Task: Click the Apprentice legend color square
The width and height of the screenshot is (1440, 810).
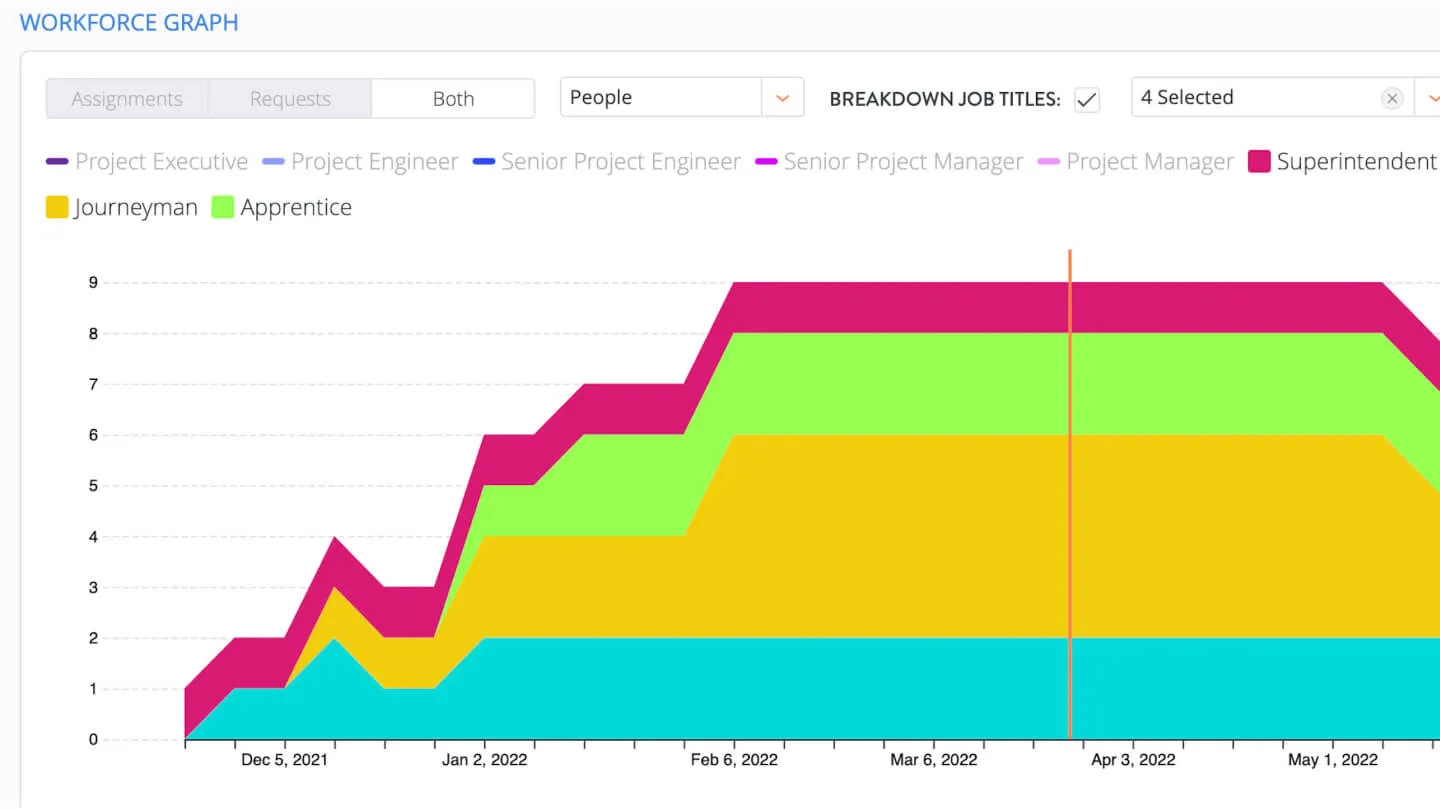Action: coord(223,208)
